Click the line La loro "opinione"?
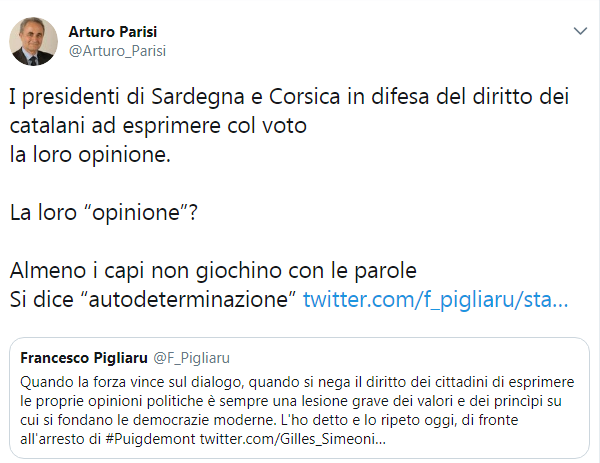The width and height of the screenshot is (600, 463). pos(104,213)
